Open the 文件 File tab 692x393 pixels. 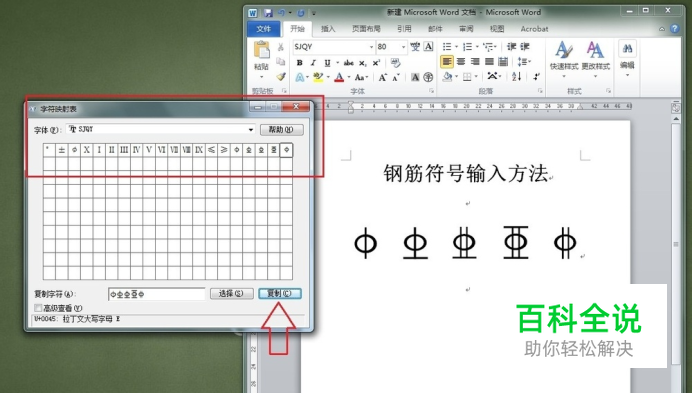pyautogui.click(x=263, y=29)
